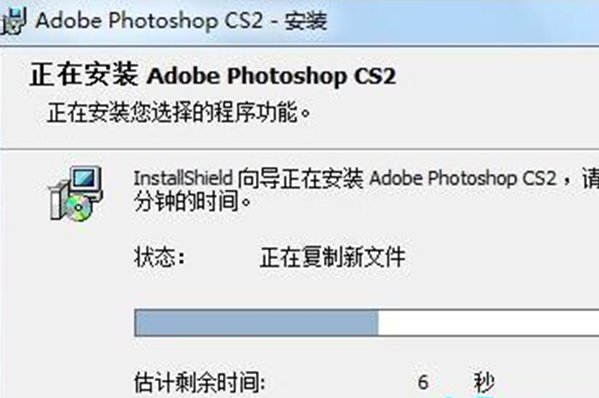The height and width of the screenshot is (398, 599).
Task: Click "向导正在安装" in the description line
Action: [x=301, y=179]
